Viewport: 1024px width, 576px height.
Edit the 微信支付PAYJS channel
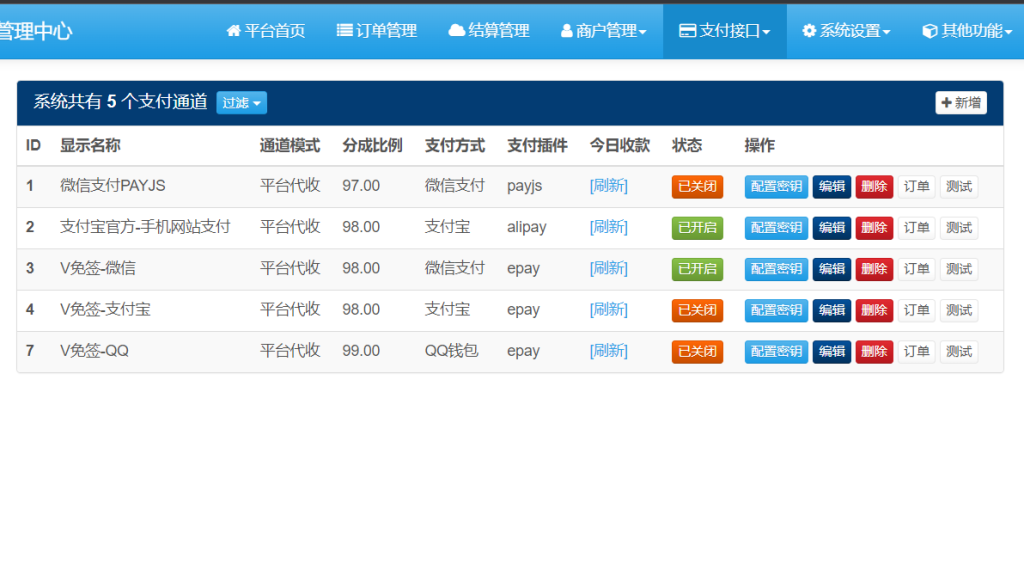click(832, 187)
